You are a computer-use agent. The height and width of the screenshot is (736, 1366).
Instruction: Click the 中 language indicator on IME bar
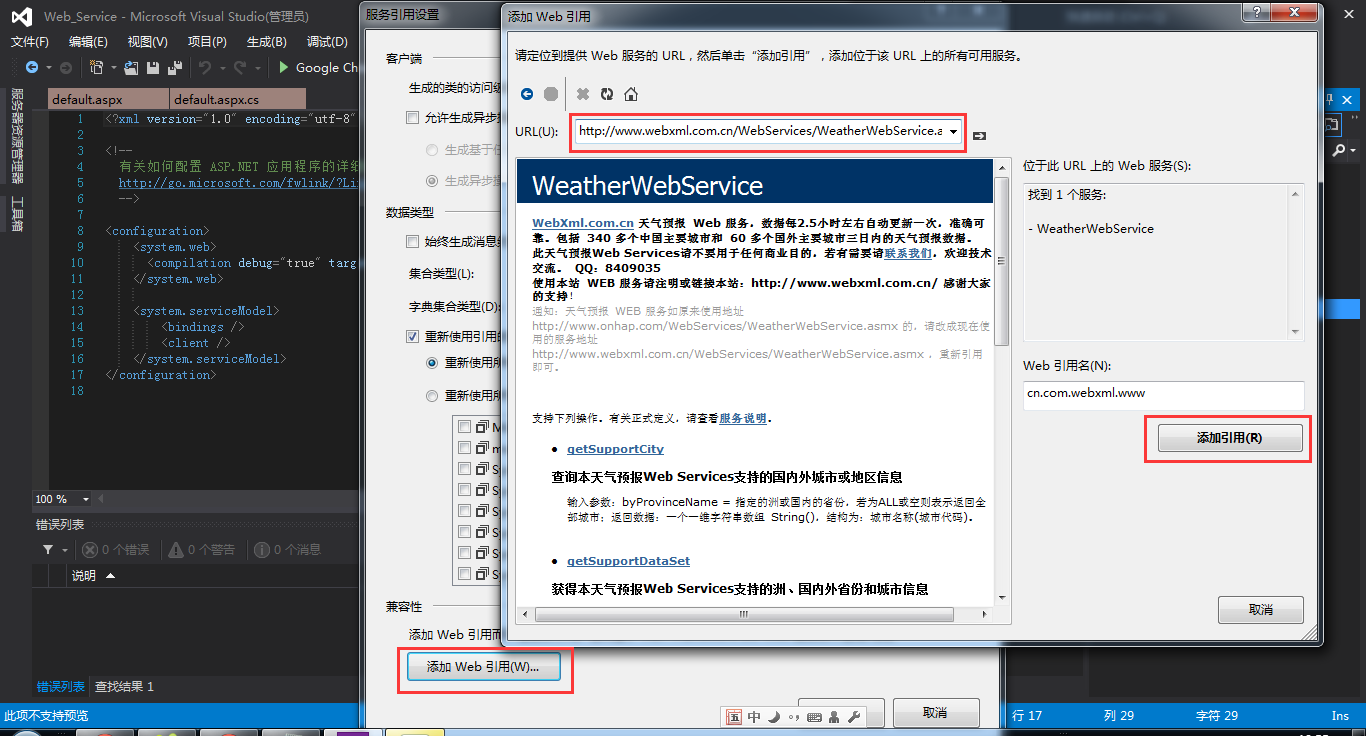click(754, 716)
